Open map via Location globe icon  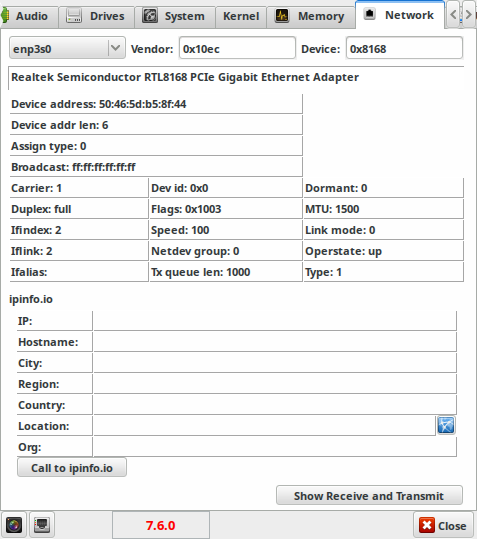coord(446,426)
